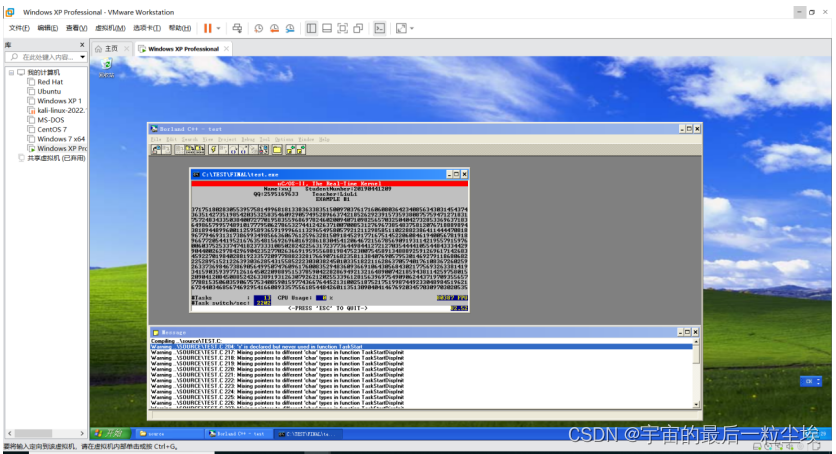
Task: Close the 库 library panel
Action: coord(82,45)
